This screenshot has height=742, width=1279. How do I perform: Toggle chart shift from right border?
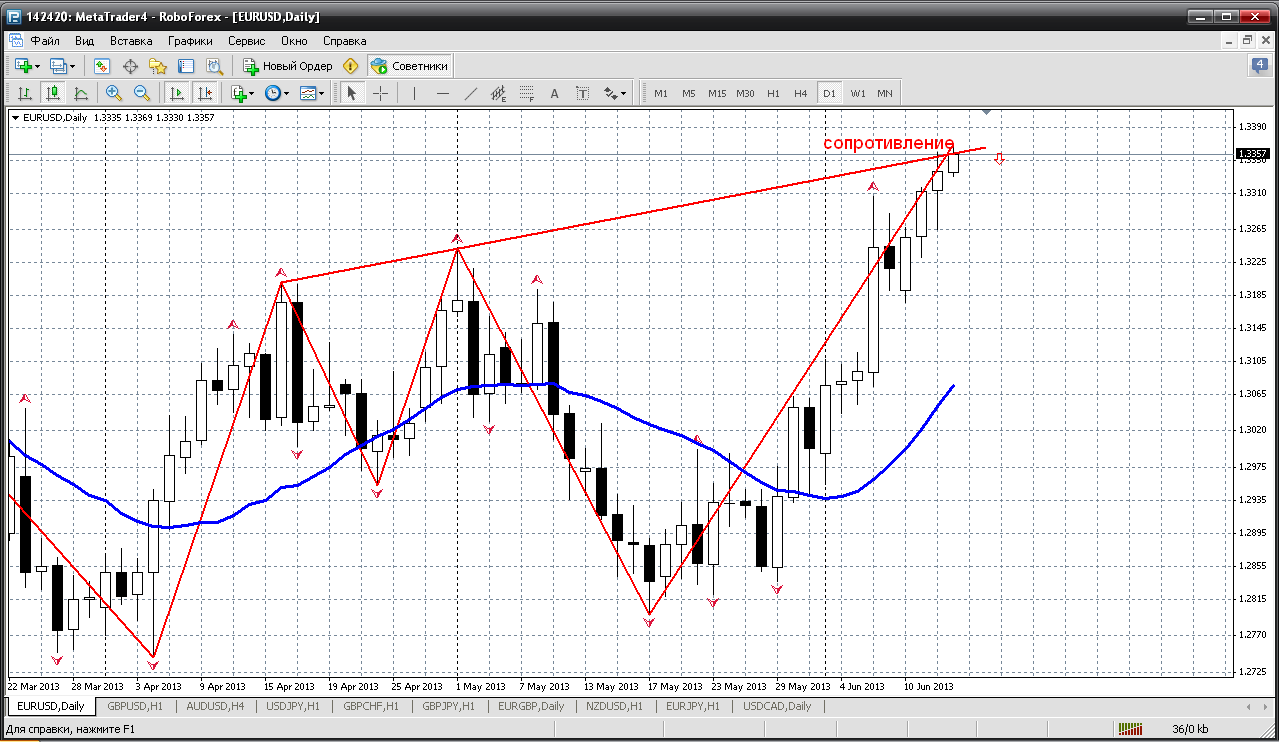coord(205,93)
